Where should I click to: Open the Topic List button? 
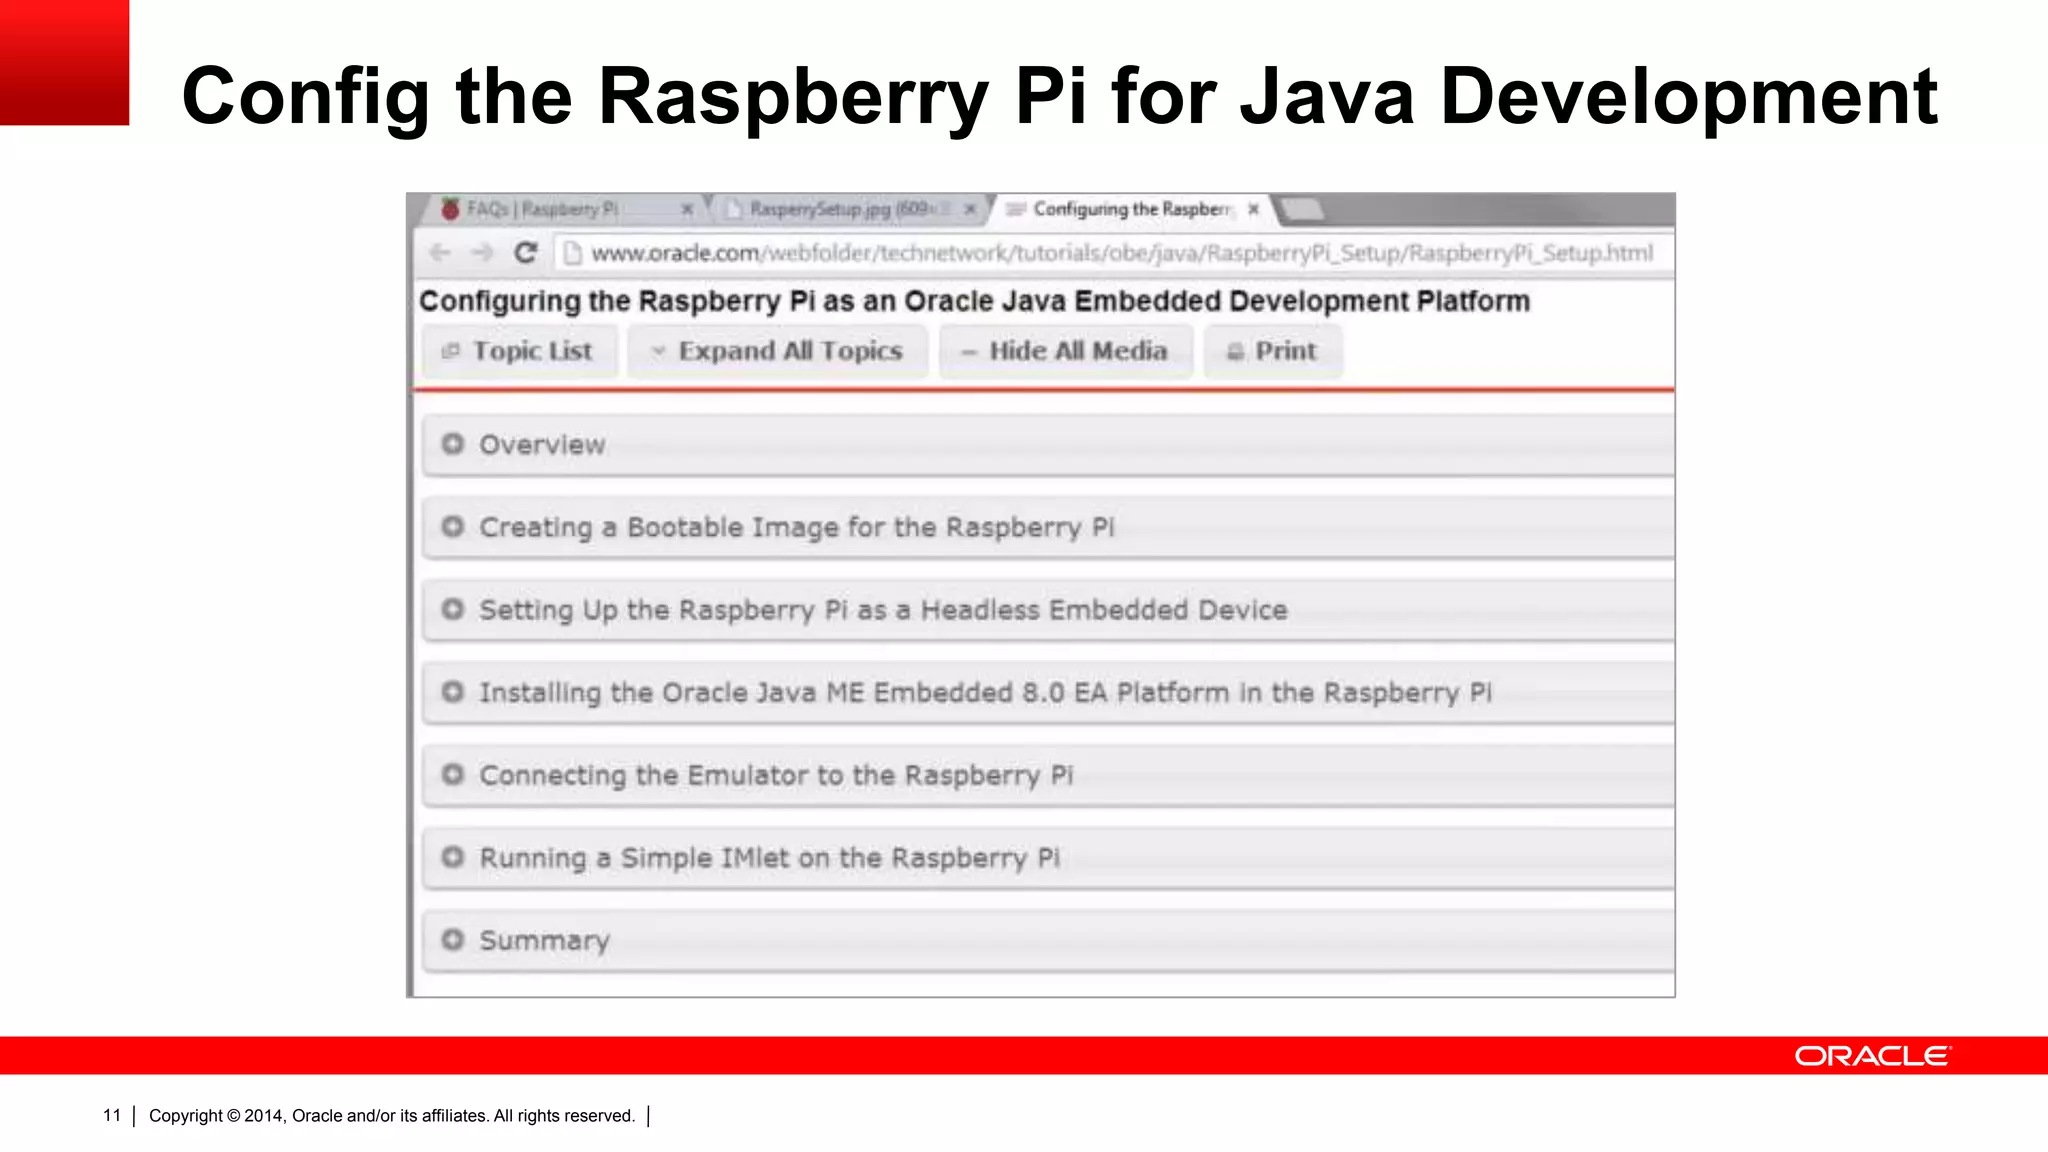tap(519, 351)
